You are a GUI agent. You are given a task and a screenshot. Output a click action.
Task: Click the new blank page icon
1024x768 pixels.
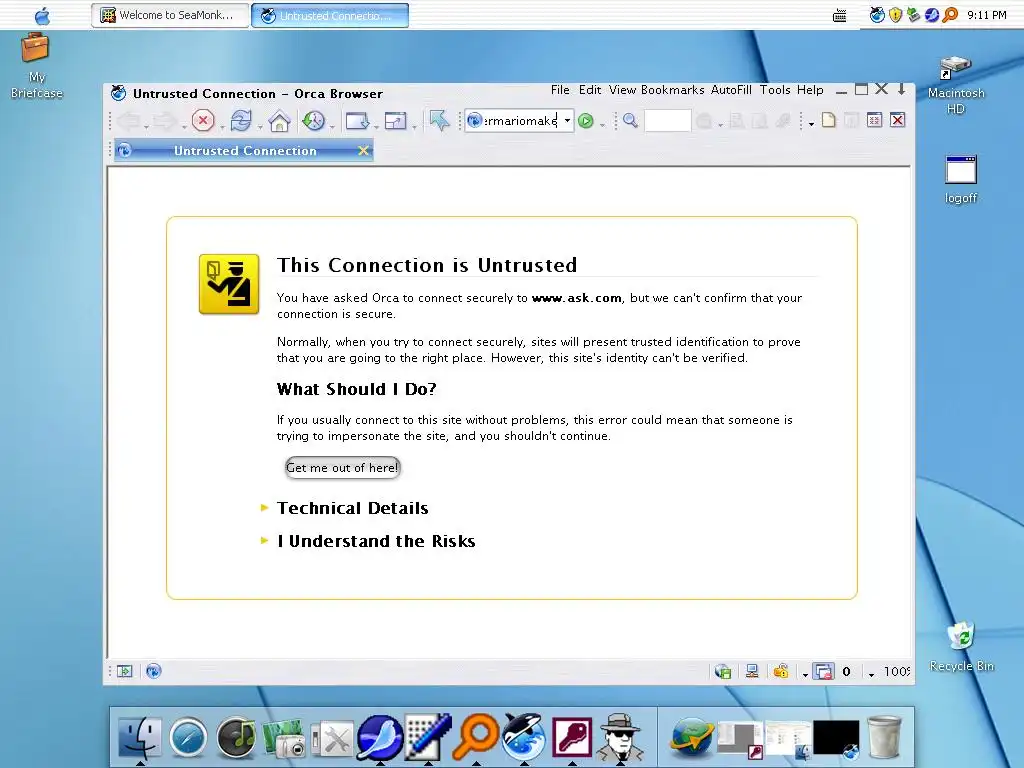(829, 120)
